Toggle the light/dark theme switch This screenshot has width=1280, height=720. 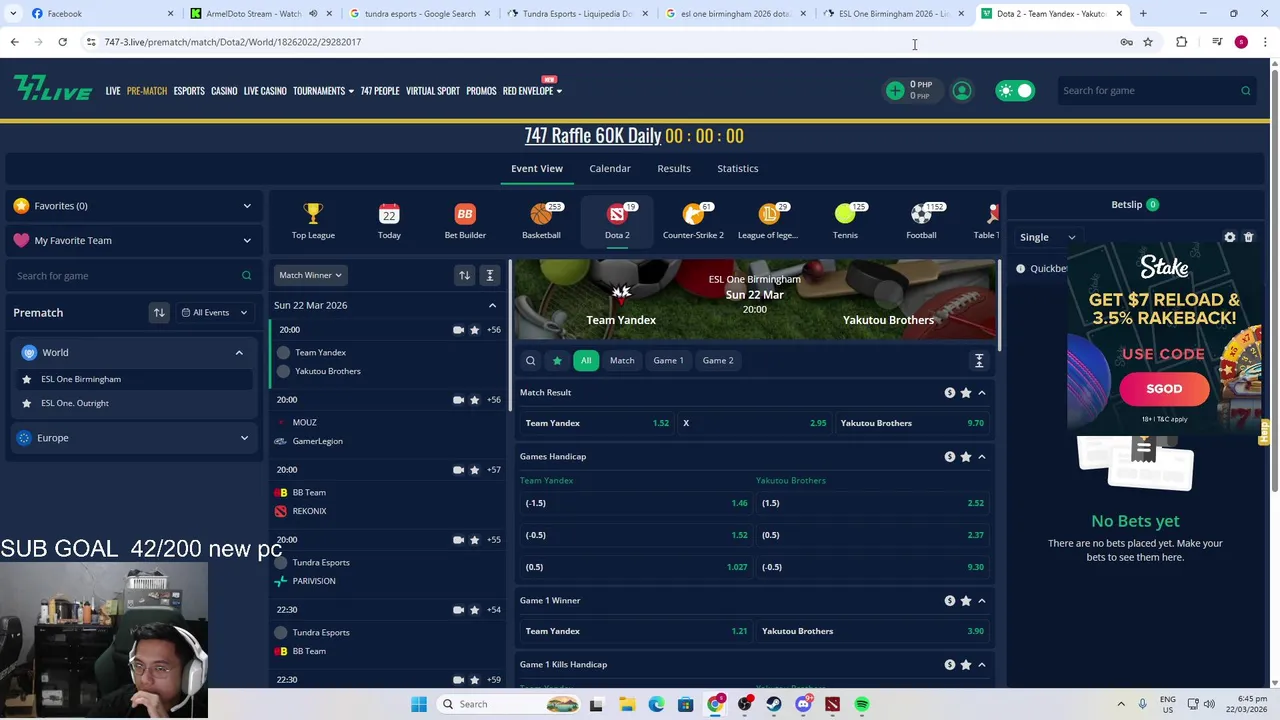1015,91
